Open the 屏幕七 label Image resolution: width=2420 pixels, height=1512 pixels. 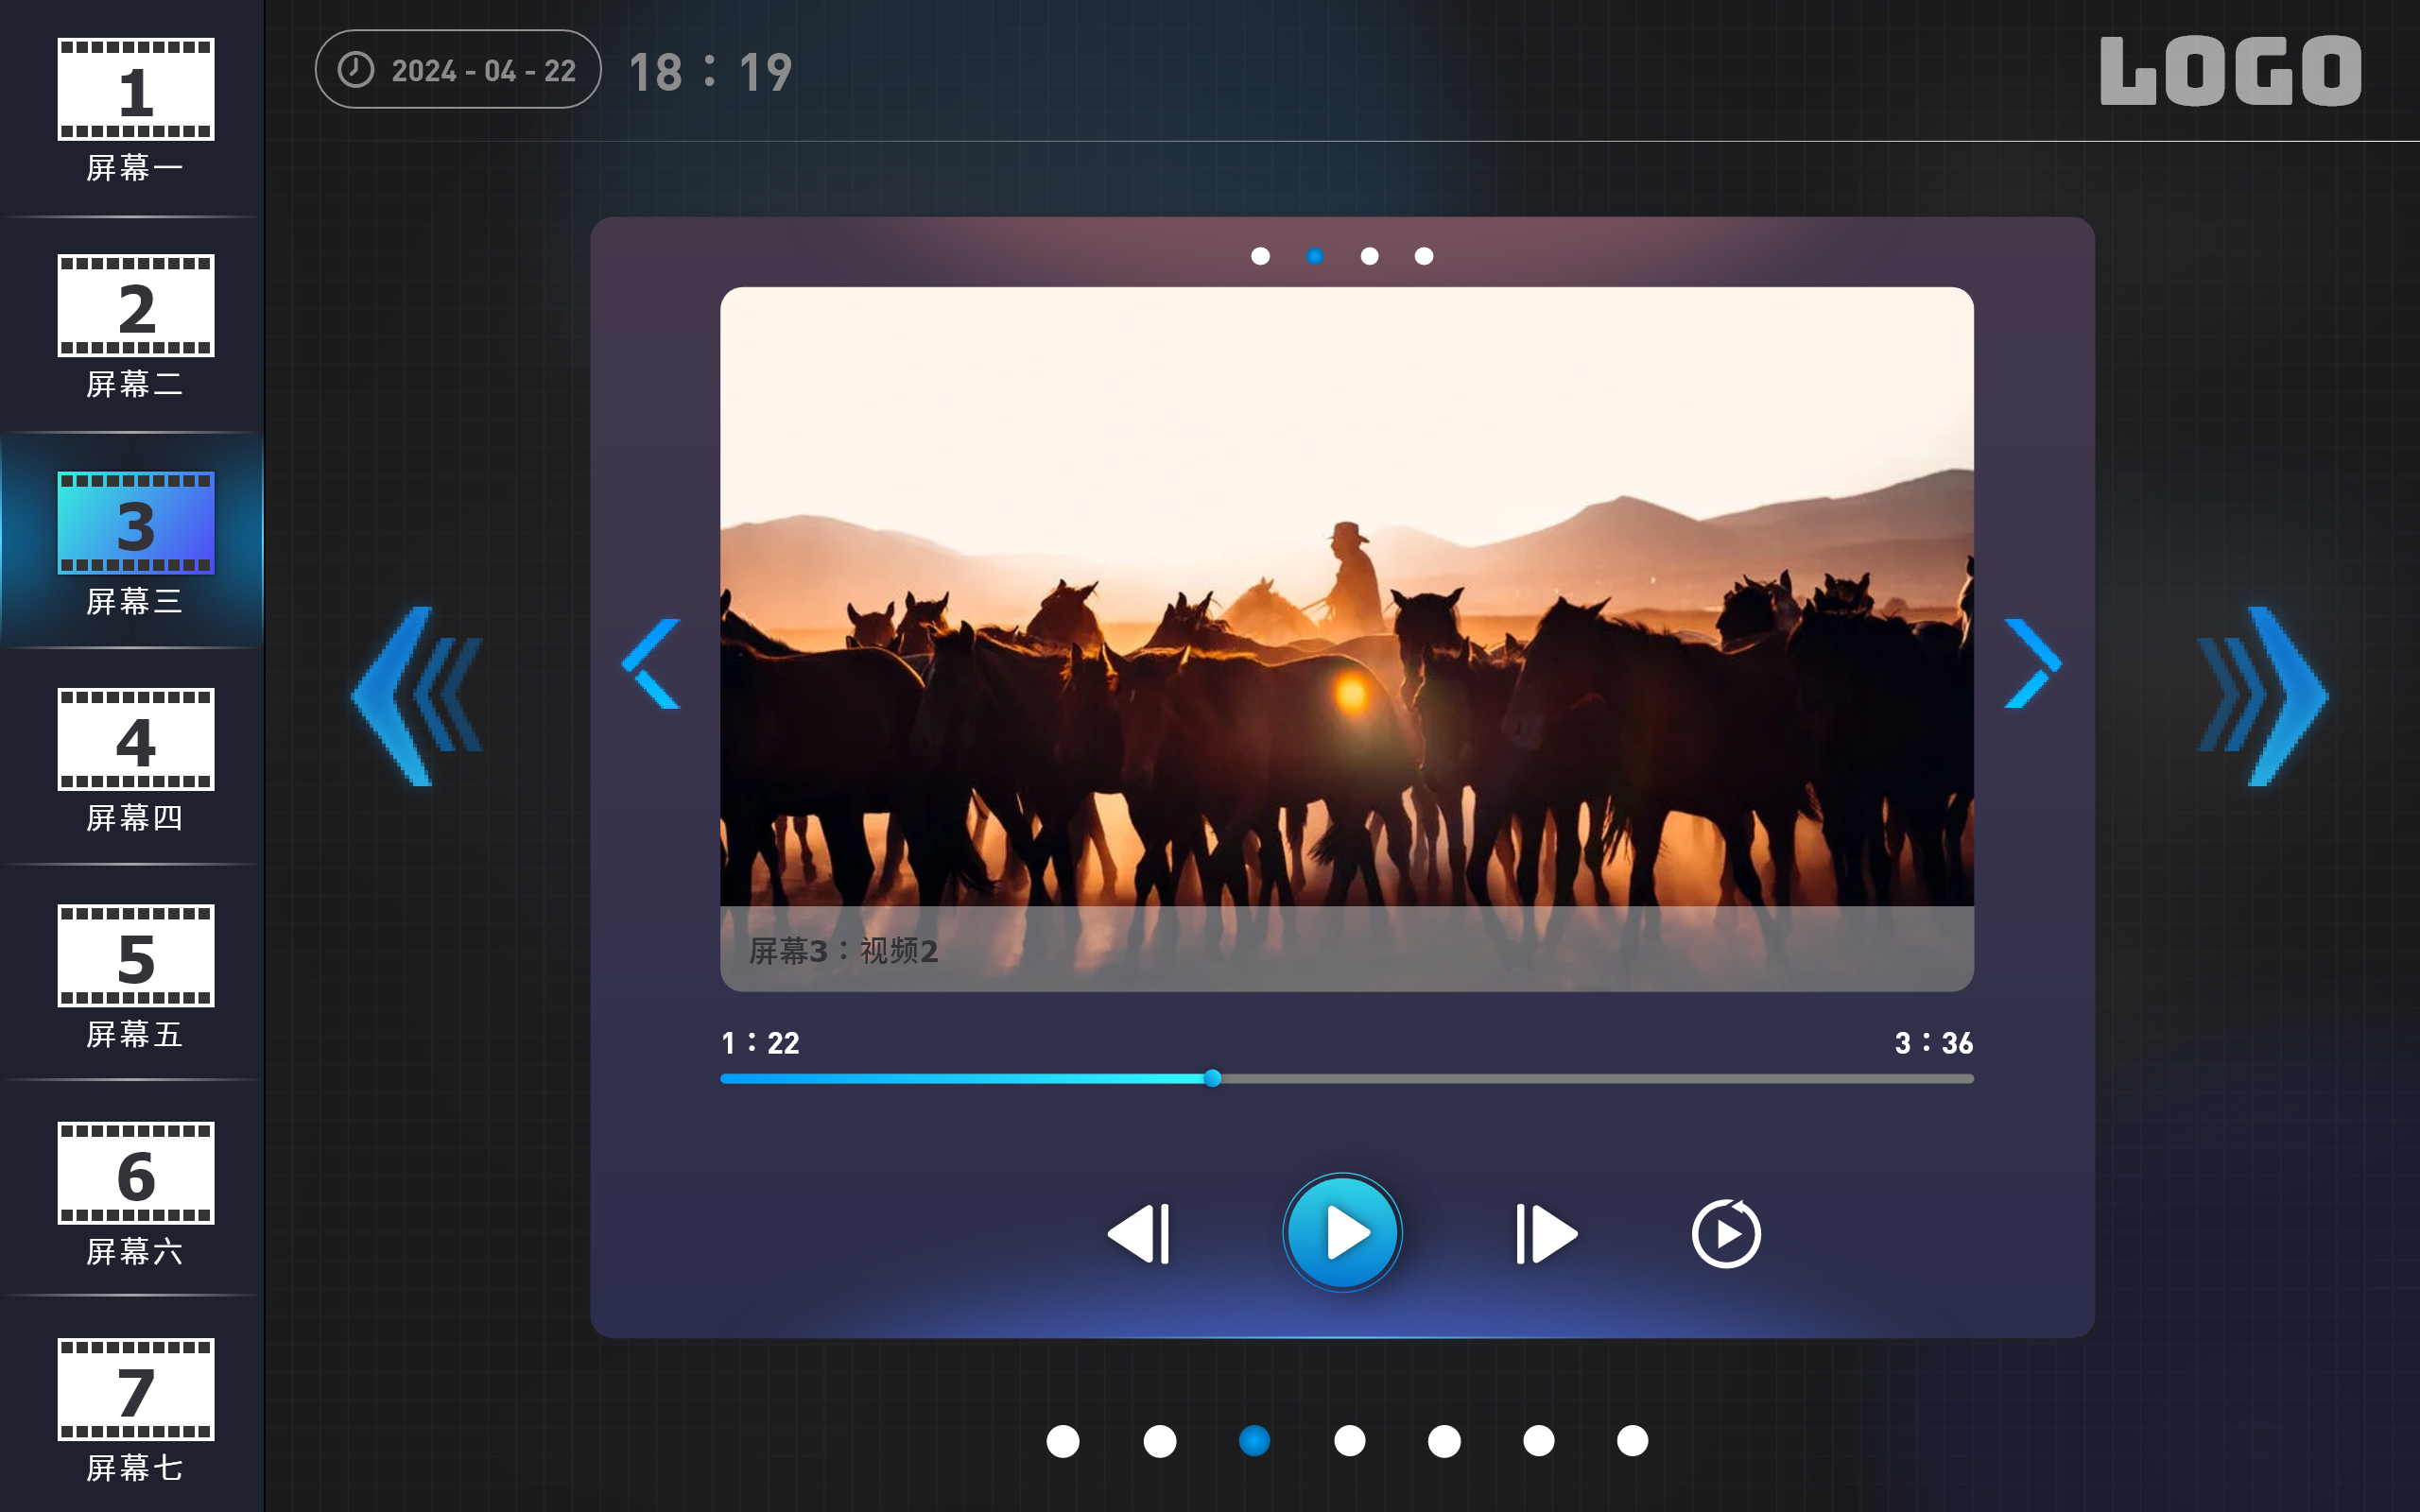[x=135, y=1468]
